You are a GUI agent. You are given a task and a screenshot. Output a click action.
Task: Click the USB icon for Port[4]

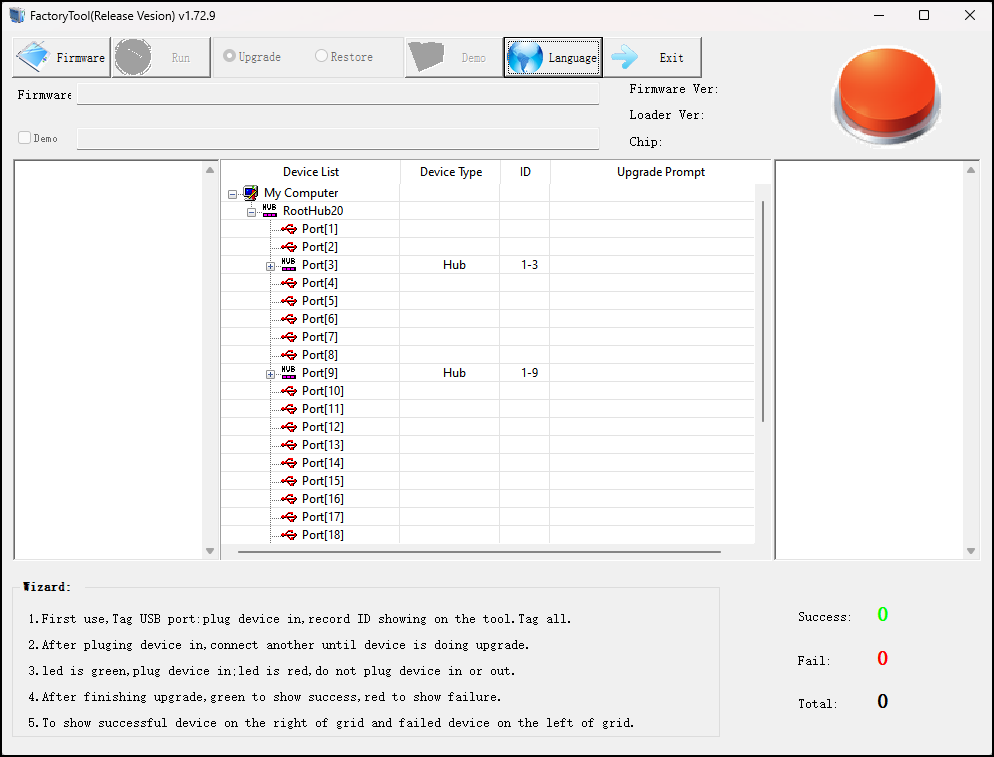(x=289, y=283)
